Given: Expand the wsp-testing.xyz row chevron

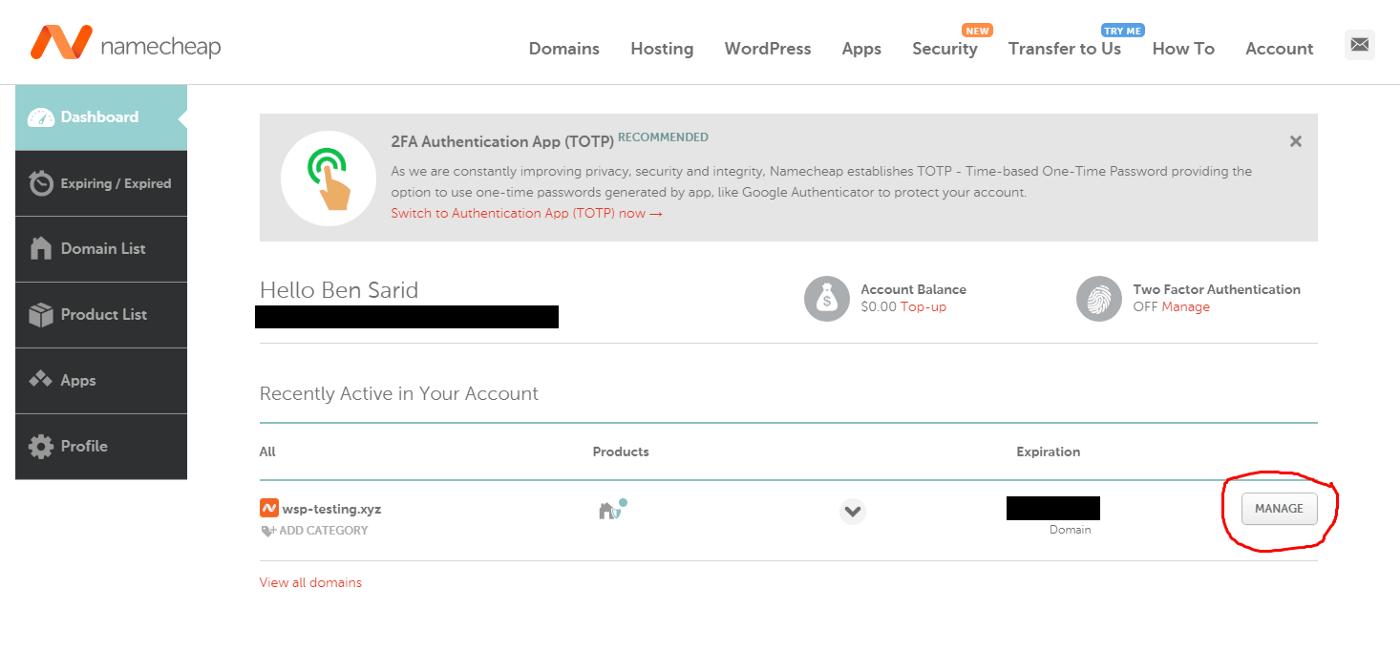Looking at the screenshot, I should click(x=852, y=511).
